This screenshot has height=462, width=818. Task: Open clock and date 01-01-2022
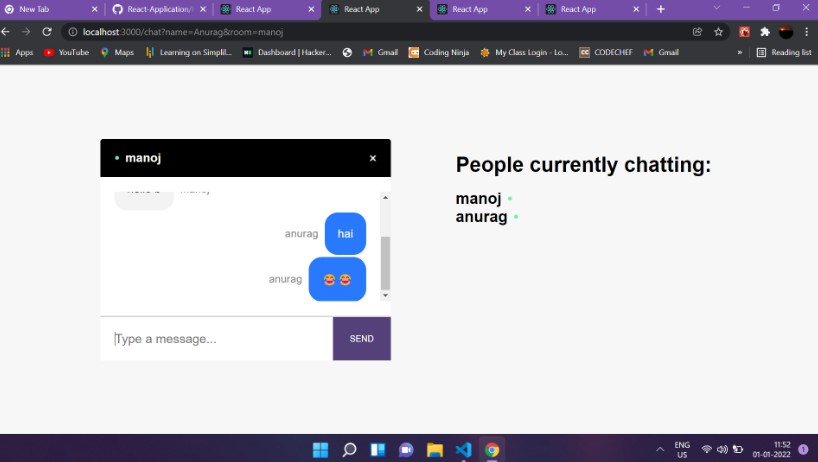pos(772,449)
